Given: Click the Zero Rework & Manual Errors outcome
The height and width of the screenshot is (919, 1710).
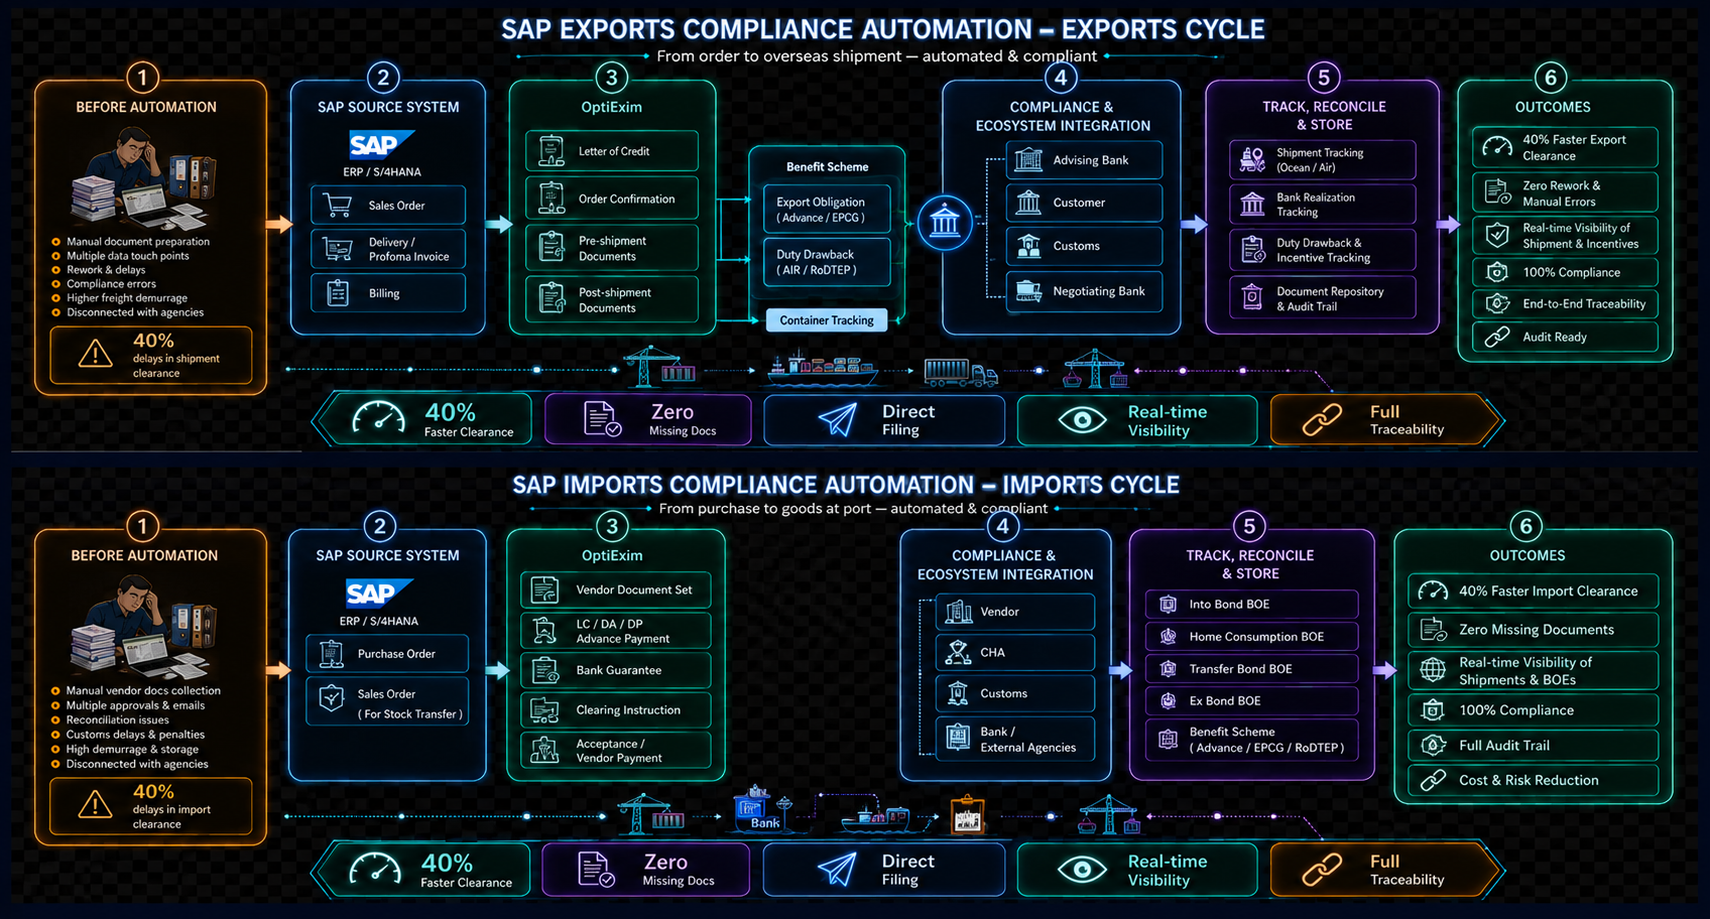Looking at the screenshot, I should [1565, 193].
